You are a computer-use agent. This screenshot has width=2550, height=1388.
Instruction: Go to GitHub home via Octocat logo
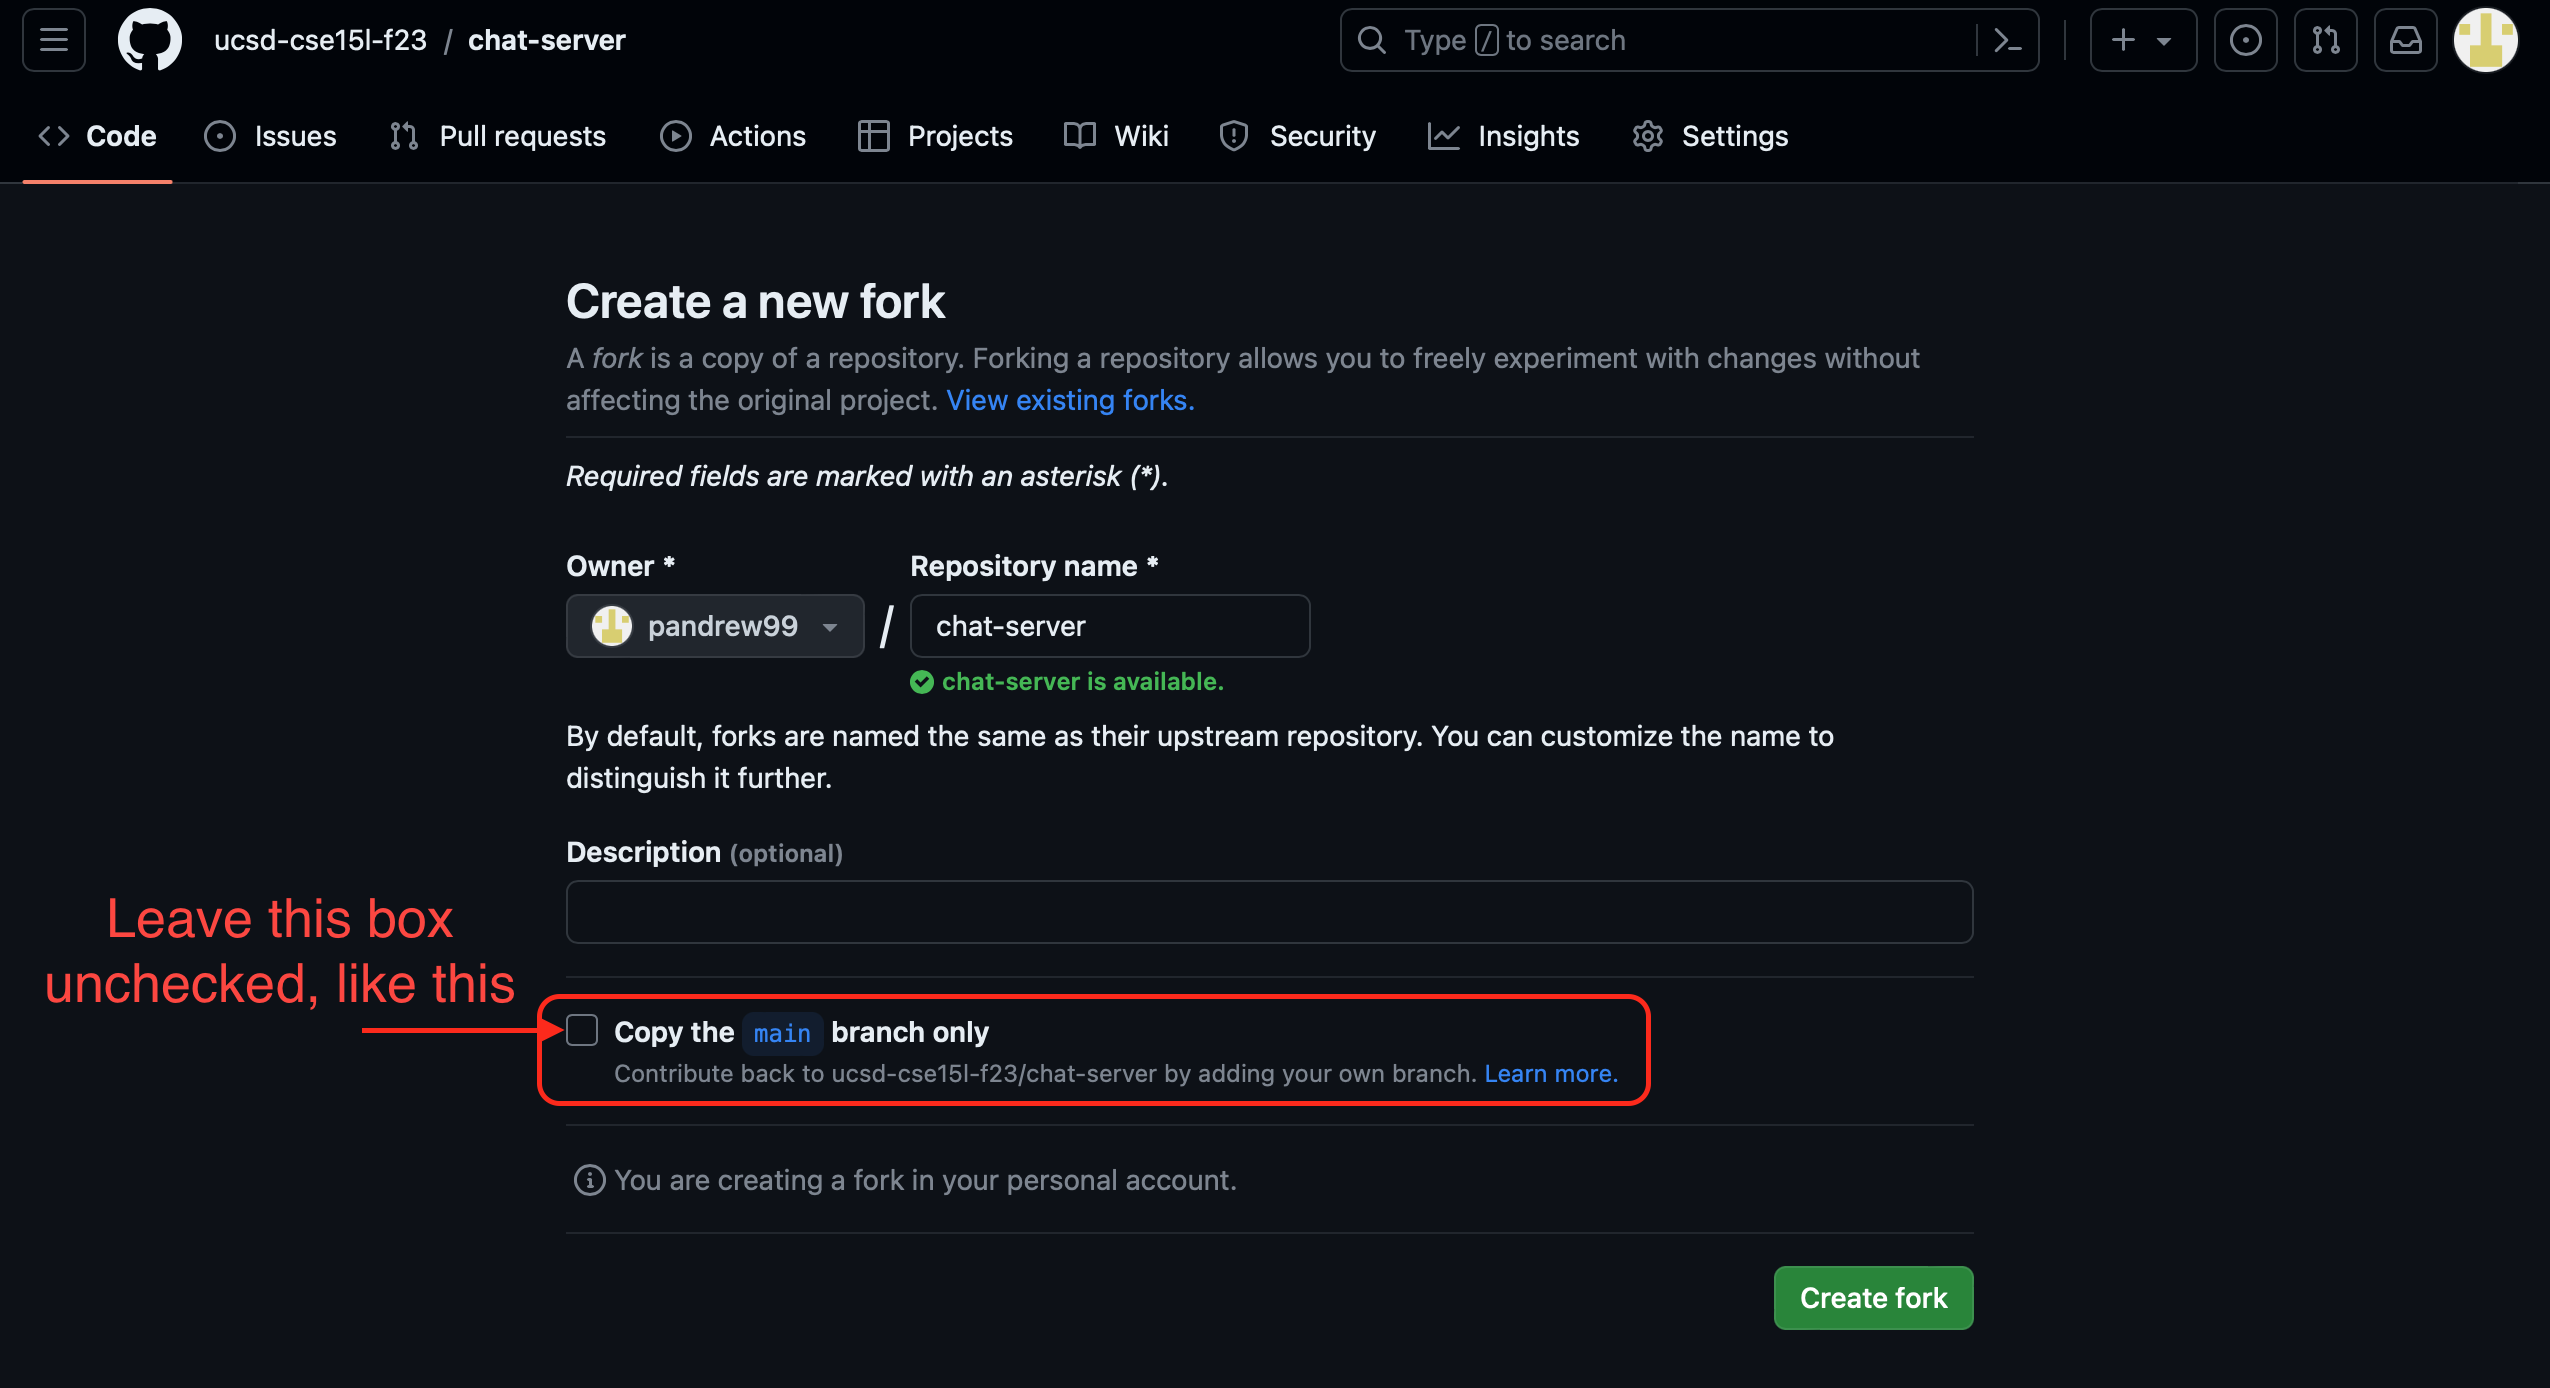150,40
